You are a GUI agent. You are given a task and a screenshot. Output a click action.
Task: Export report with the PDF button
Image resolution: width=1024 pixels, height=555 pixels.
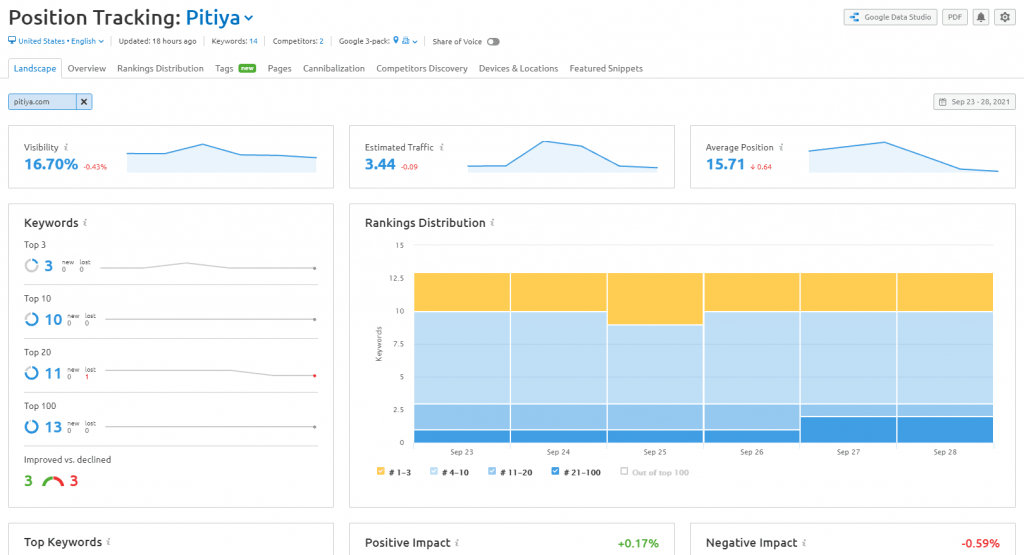[955, 17]
